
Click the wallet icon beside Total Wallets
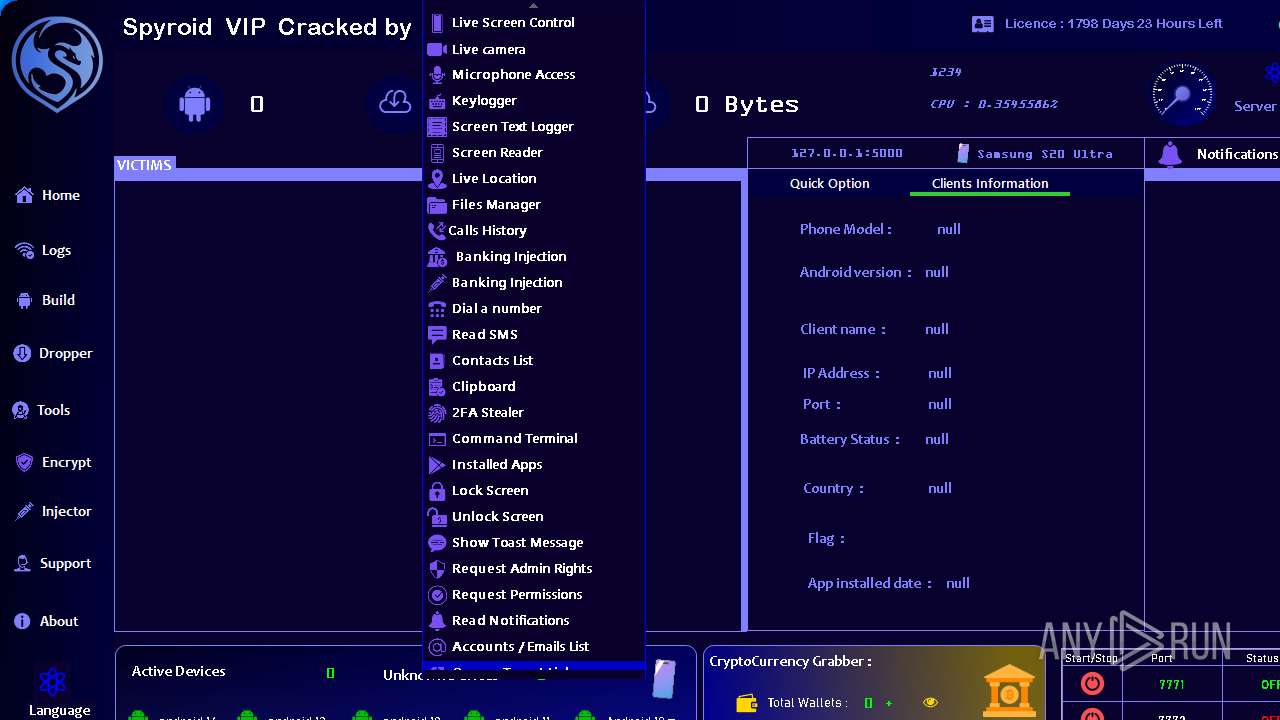pyautogui.click(x=746, y=703)
